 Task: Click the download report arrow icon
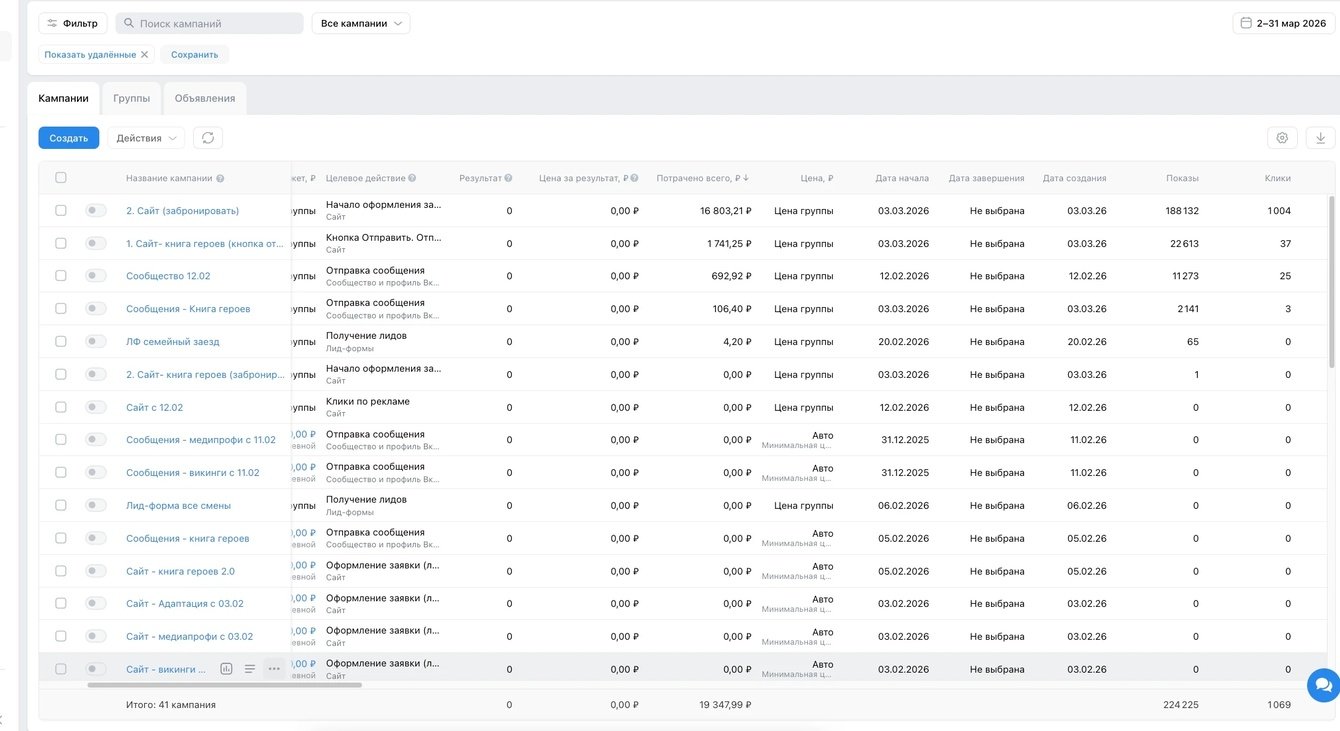(1320, 138)
